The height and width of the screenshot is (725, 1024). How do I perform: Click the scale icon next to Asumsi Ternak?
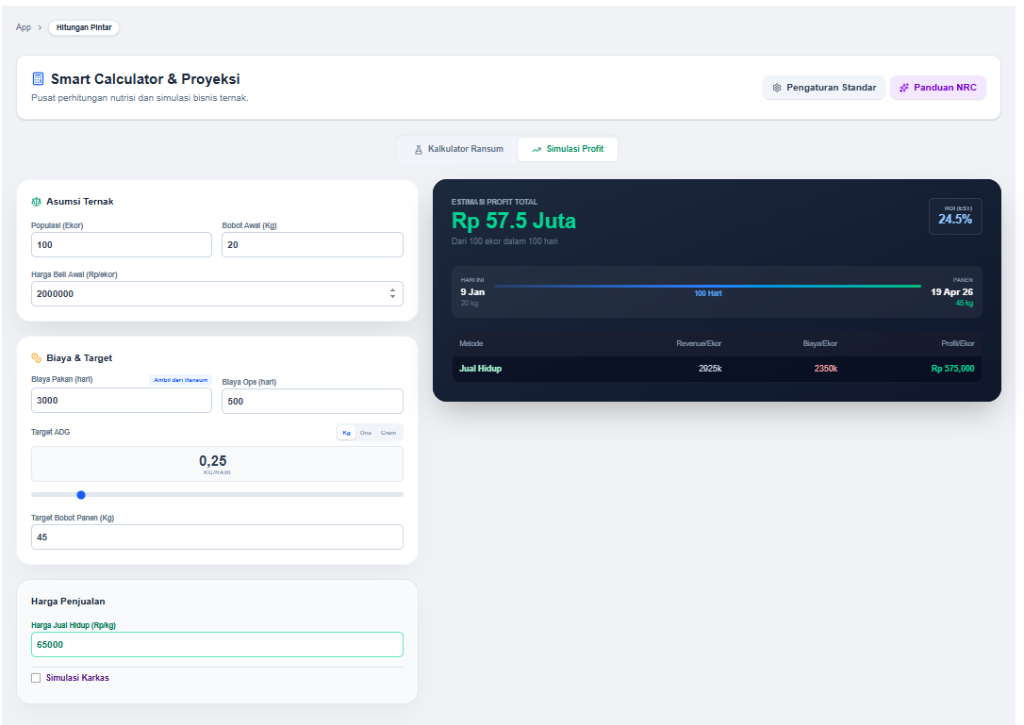(x=37, y=201)
